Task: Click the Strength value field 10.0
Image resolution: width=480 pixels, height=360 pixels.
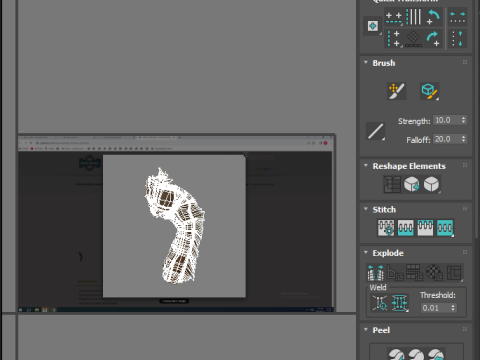Action: [x=447, y=120]
